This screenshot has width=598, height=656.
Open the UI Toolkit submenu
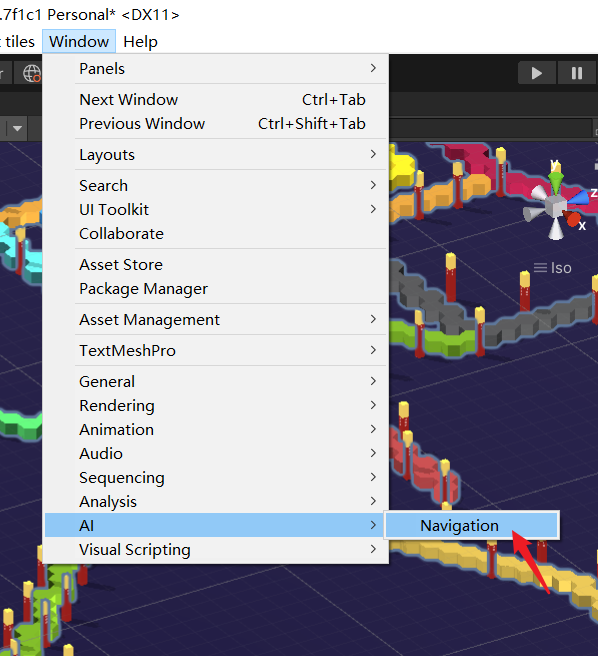(216, 209)
